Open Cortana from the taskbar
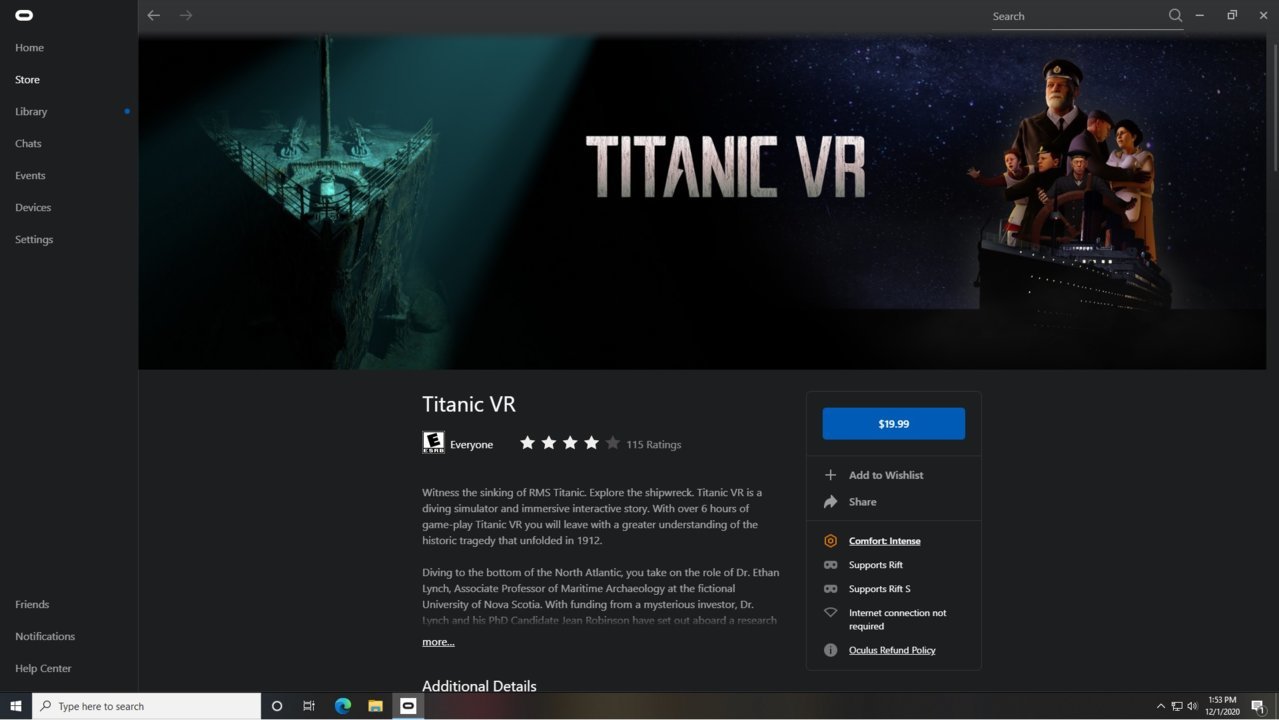The image size is (1279, 720). point(277,706)
